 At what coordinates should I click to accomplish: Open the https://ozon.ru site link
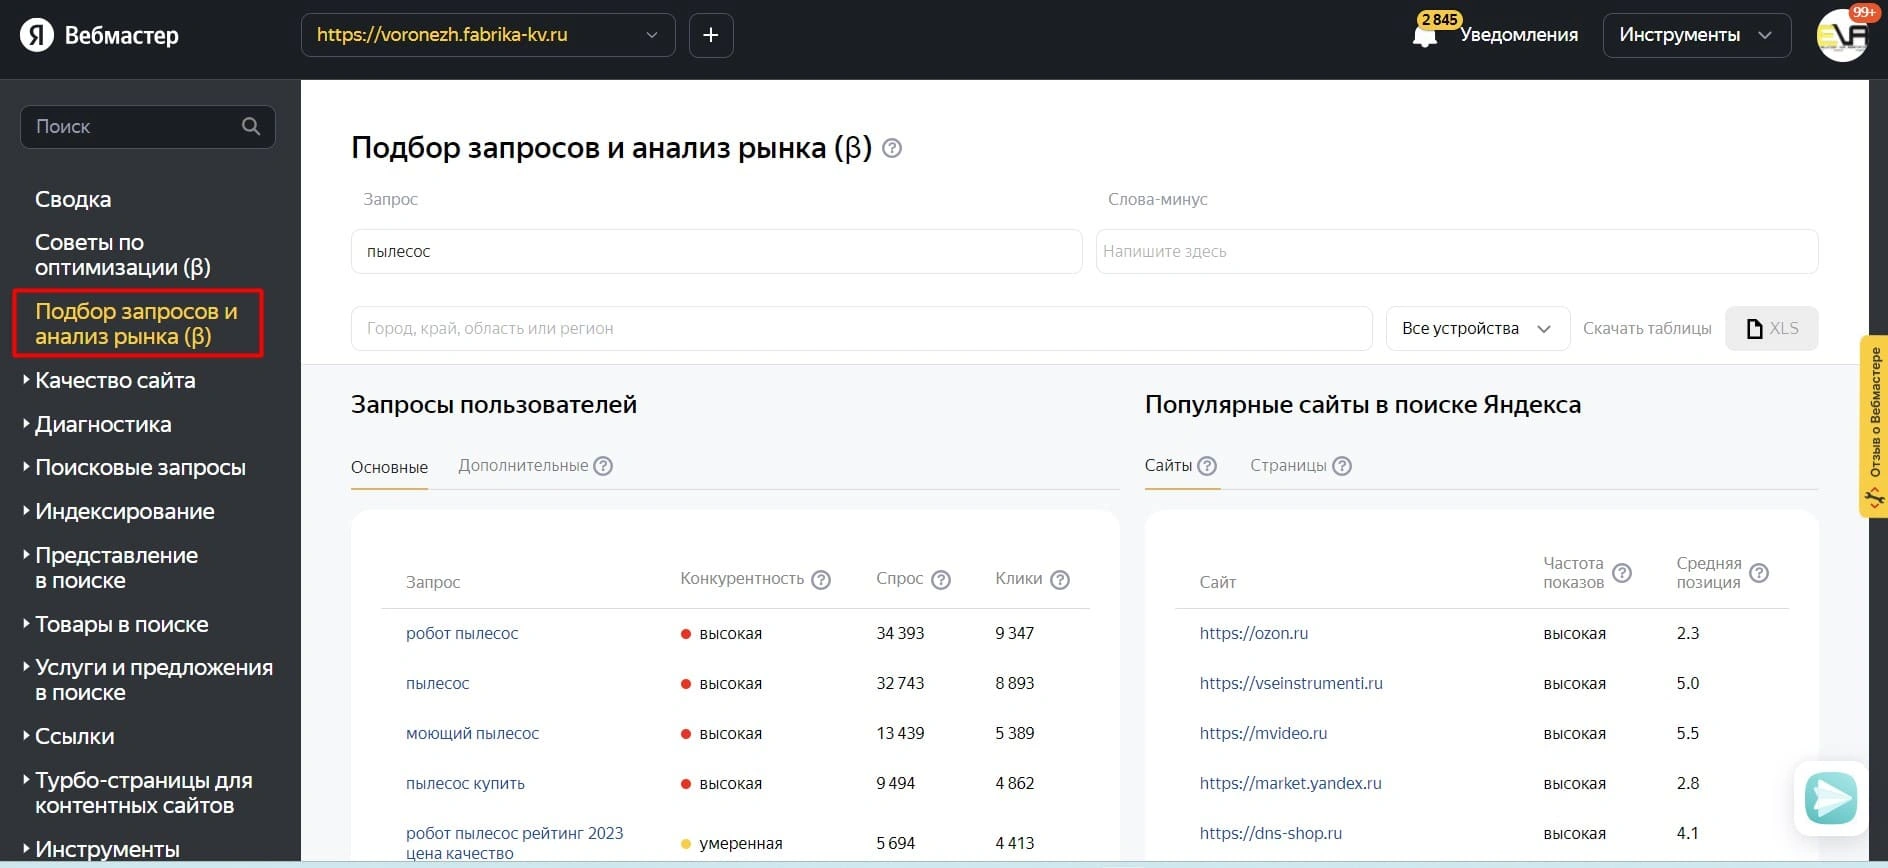coord(1253,634)
